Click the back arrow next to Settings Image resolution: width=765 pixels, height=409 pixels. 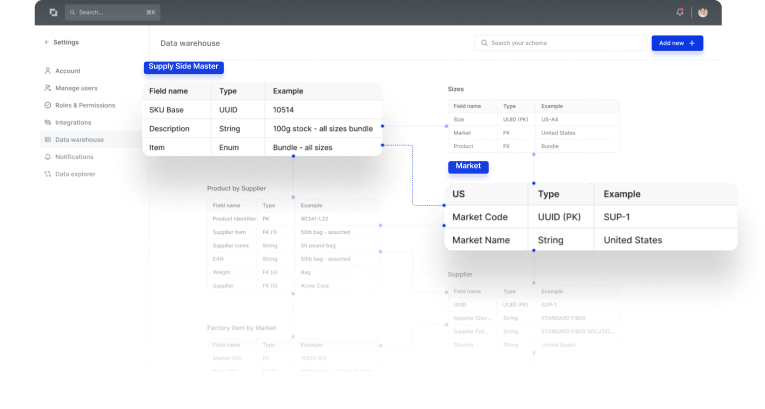pos(47,42)
